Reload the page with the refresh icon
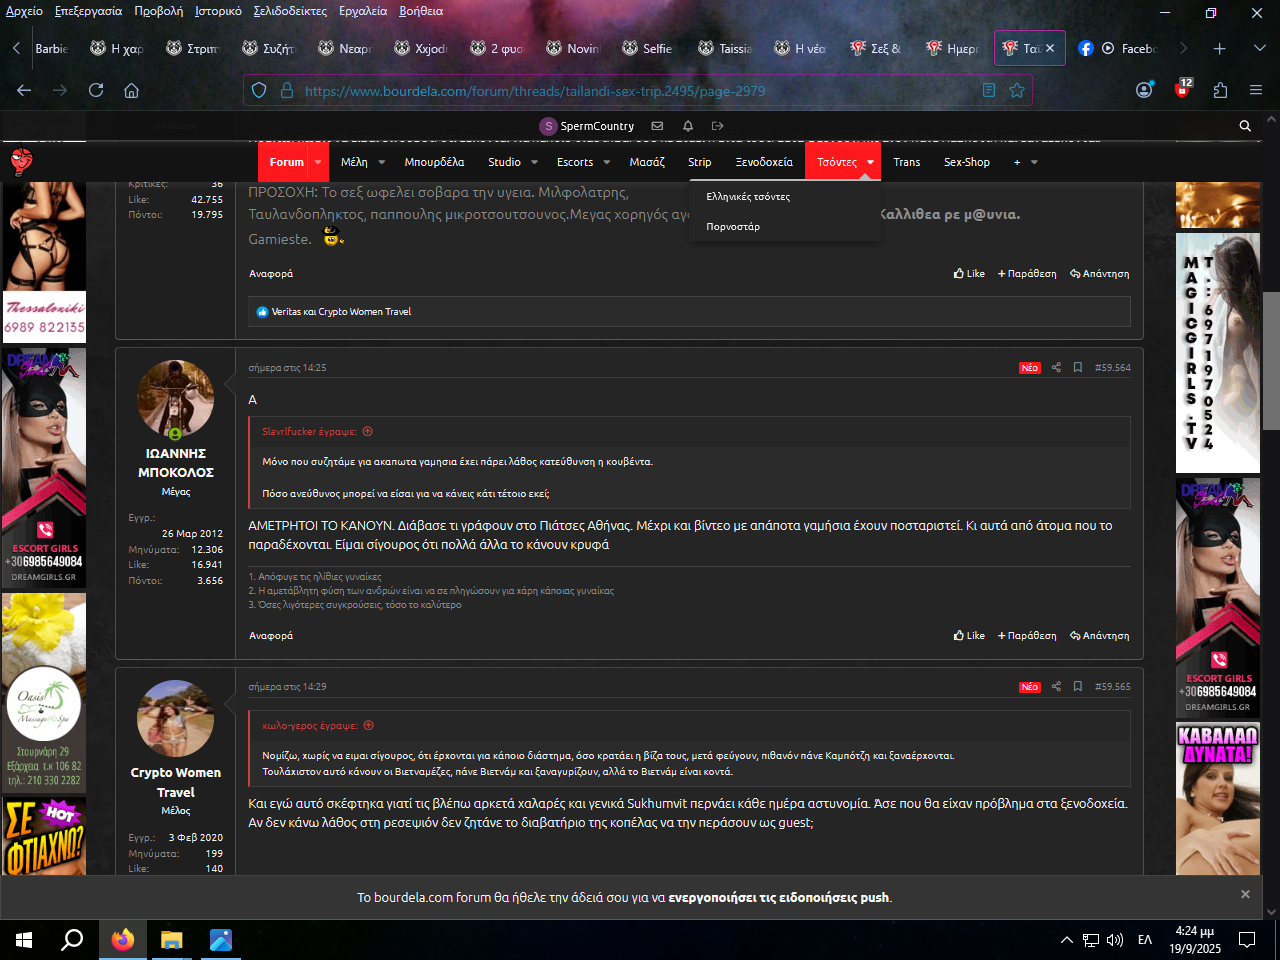This screenshot has width=1280, height=960. [96, 90]
